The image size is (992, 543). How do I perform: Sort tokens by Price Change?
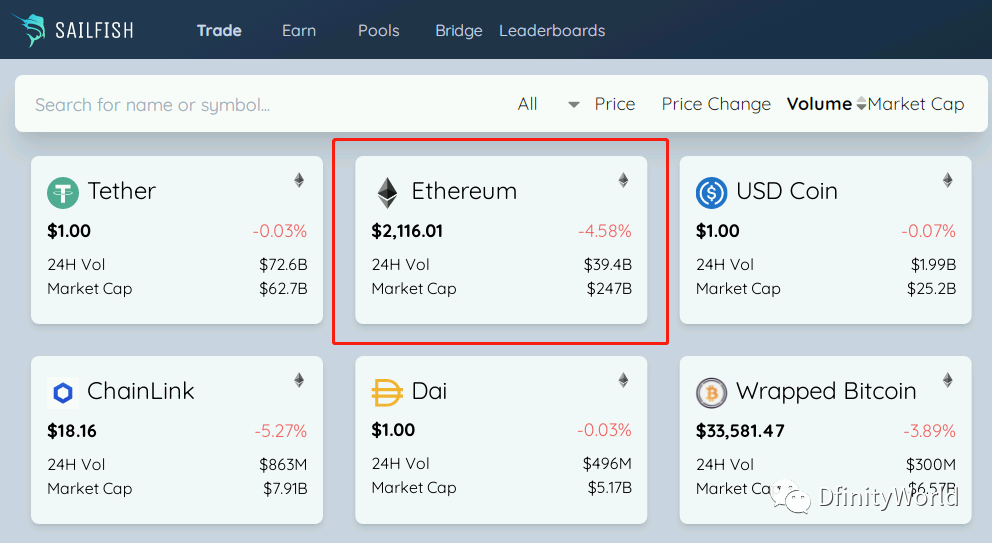(x=716, y=104)
